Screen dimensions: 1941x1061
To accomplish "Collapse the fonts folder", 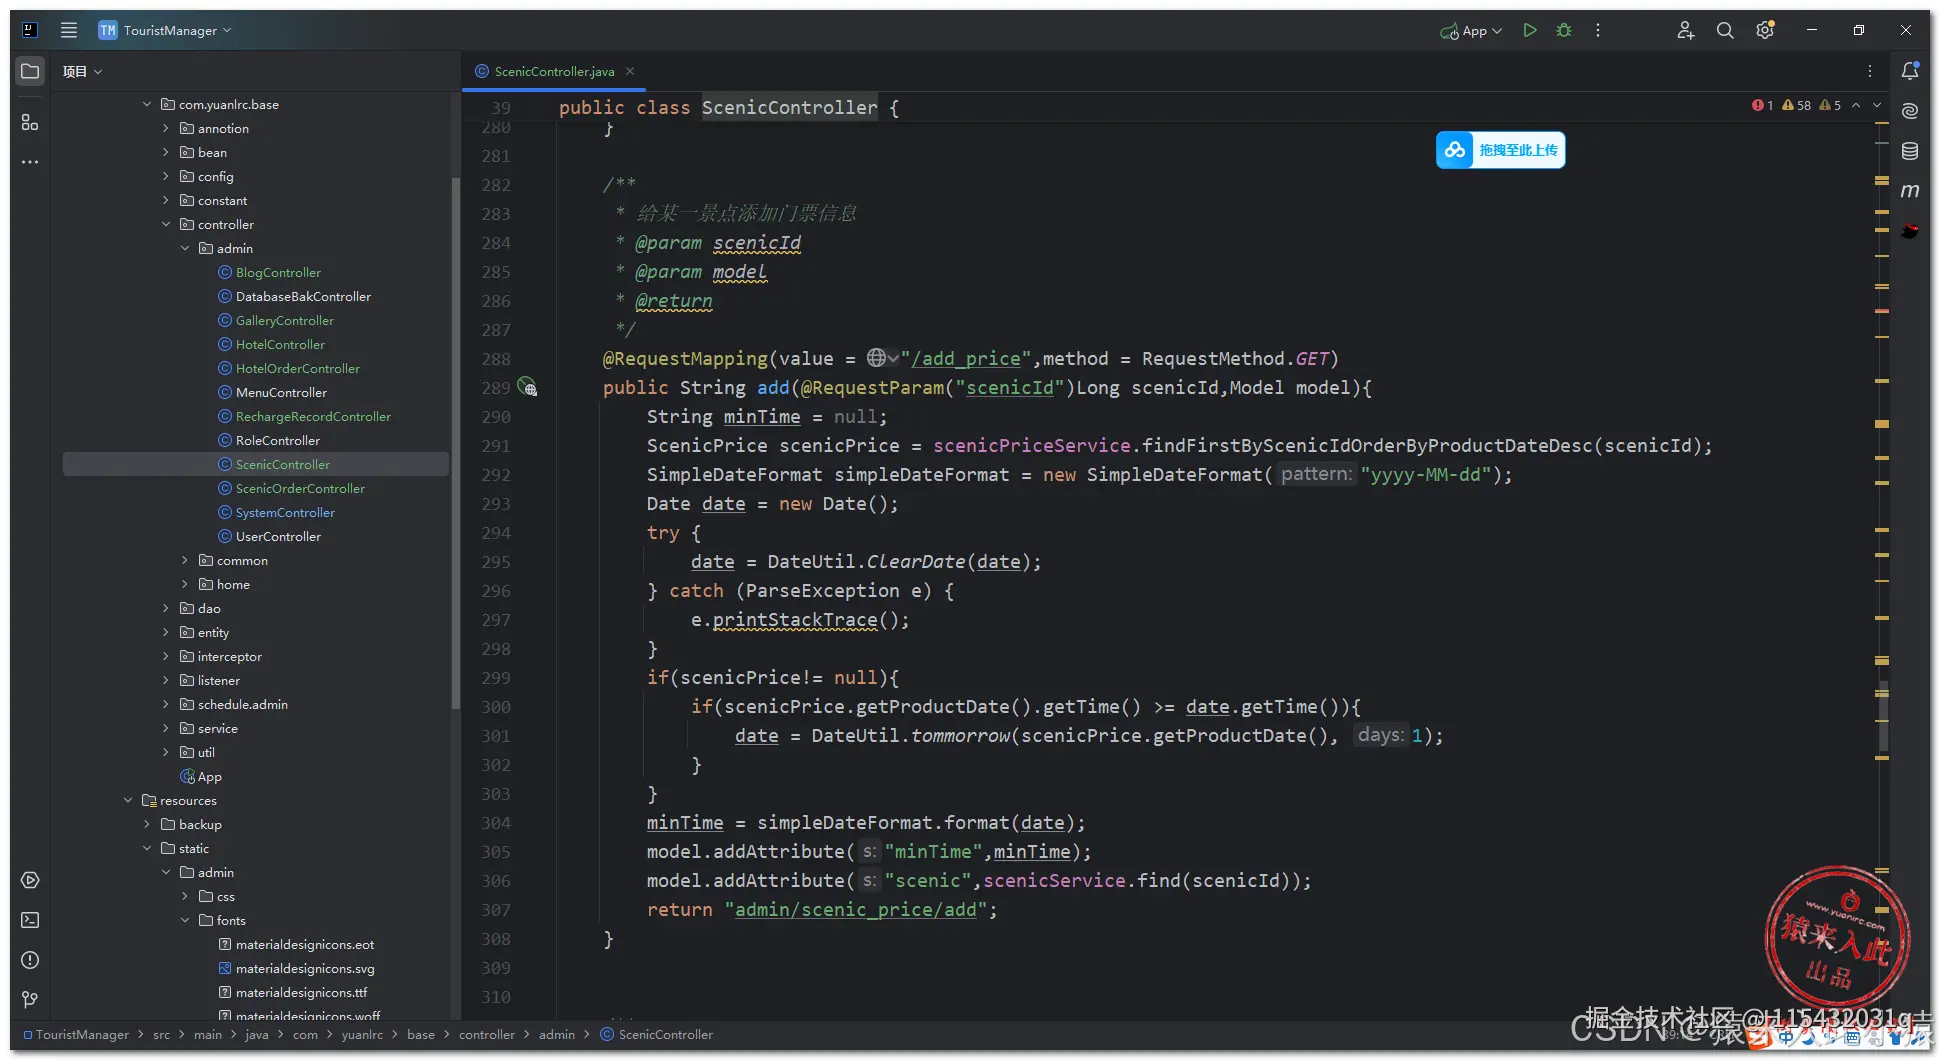I will [x=185, y=920].
